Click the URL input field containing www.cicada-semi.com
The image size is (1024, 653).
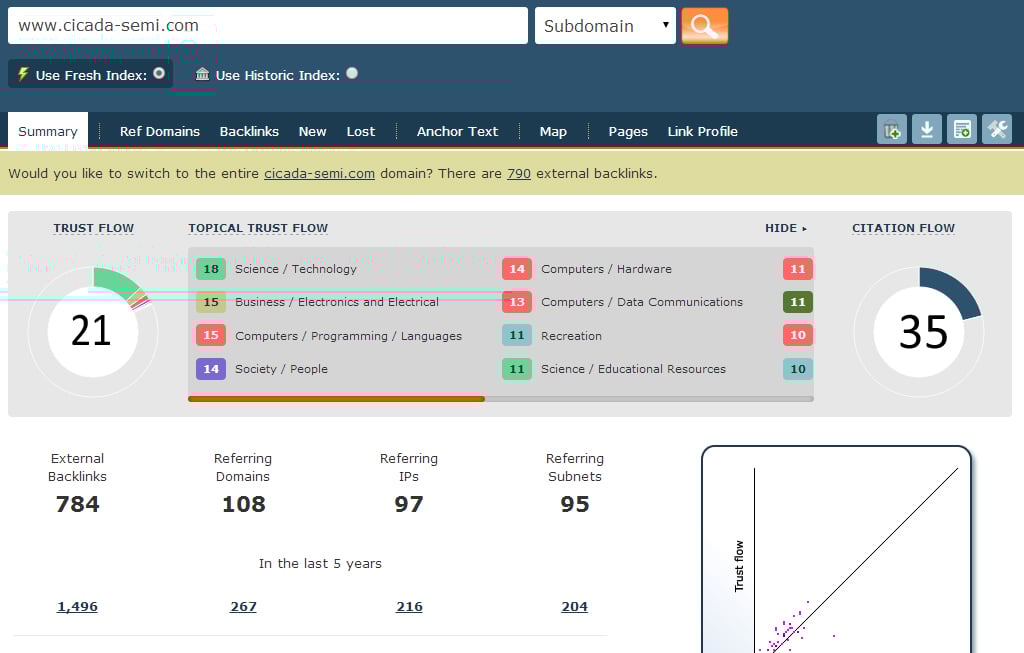point(267,26)
